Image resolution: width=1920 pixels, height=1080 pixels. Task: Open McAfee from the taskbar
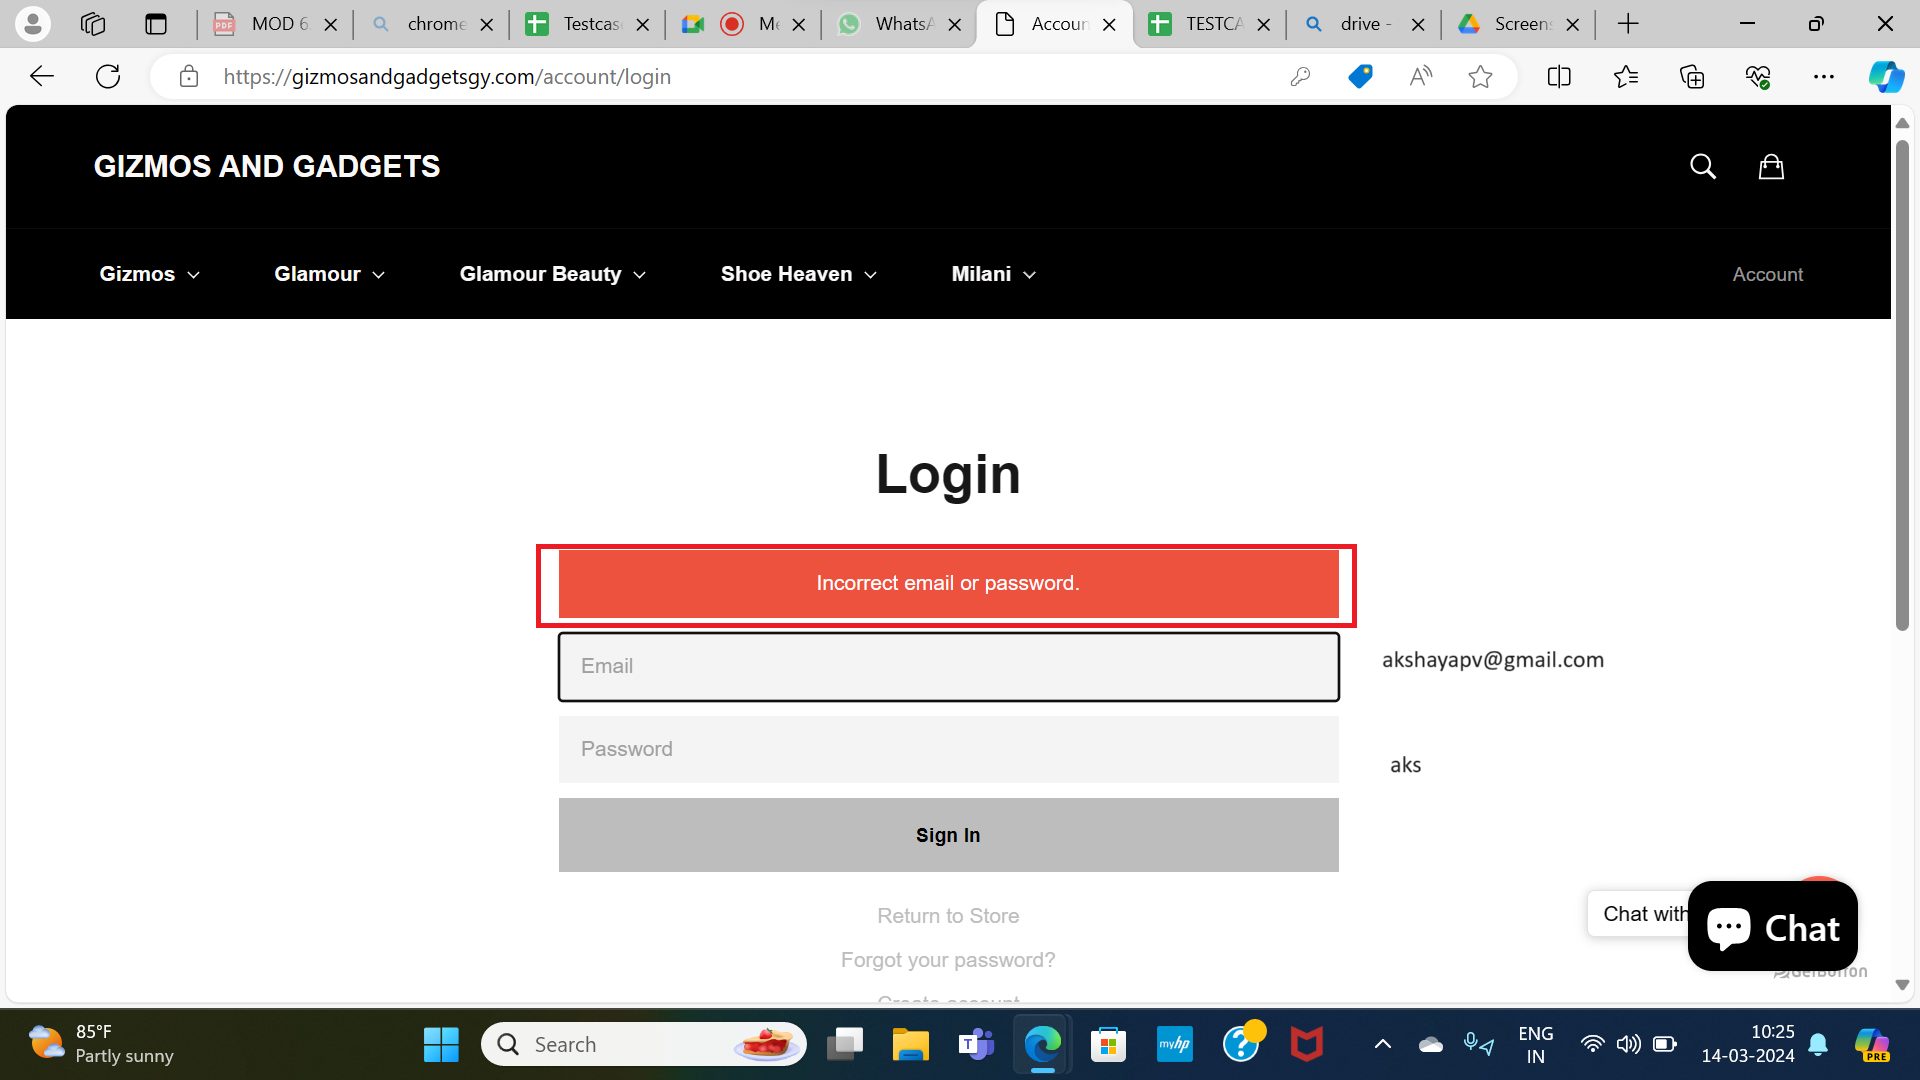click(1306, 1045)
